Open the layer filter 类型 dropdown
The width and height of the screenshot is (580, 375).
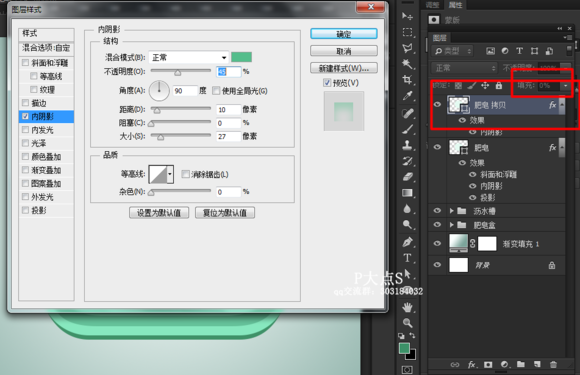(453, 51)
